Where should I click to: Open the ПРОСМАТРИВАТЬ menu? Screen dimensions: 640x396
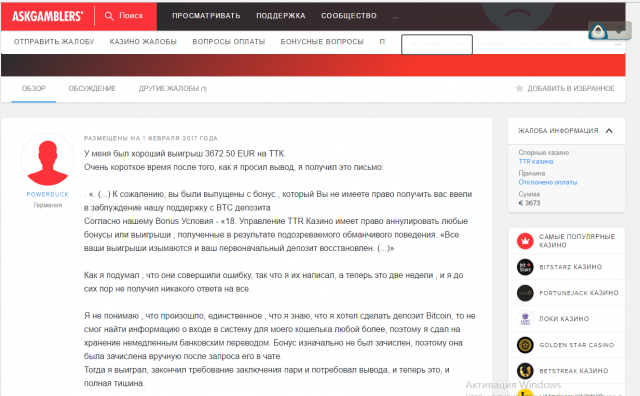pos(206,16)
